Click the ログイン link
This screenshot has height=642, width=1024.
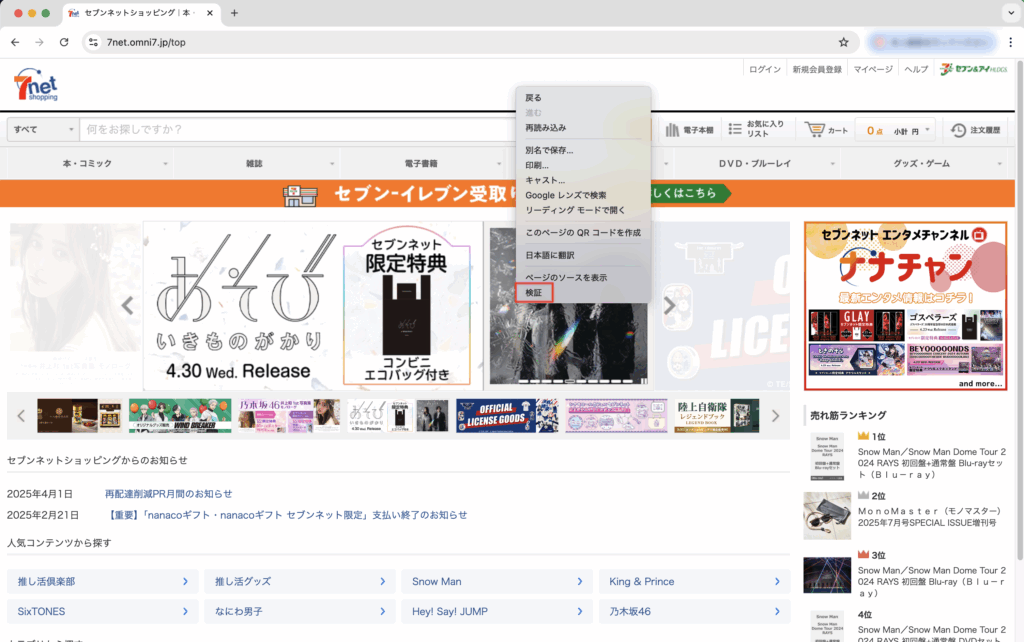pyautogui.click(x=765, y=69)
